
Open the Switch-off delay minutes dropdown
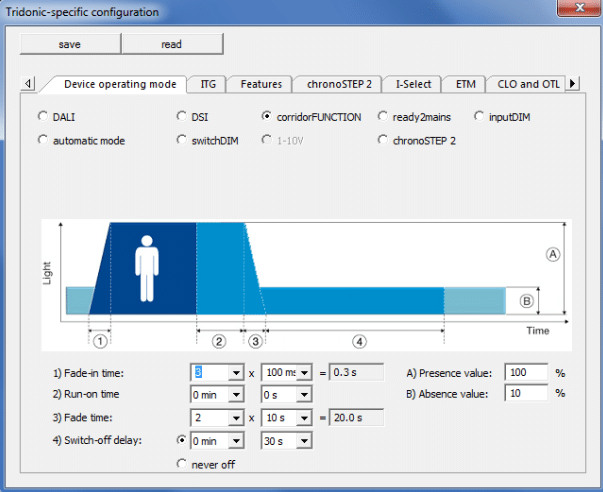click(236, 441)
